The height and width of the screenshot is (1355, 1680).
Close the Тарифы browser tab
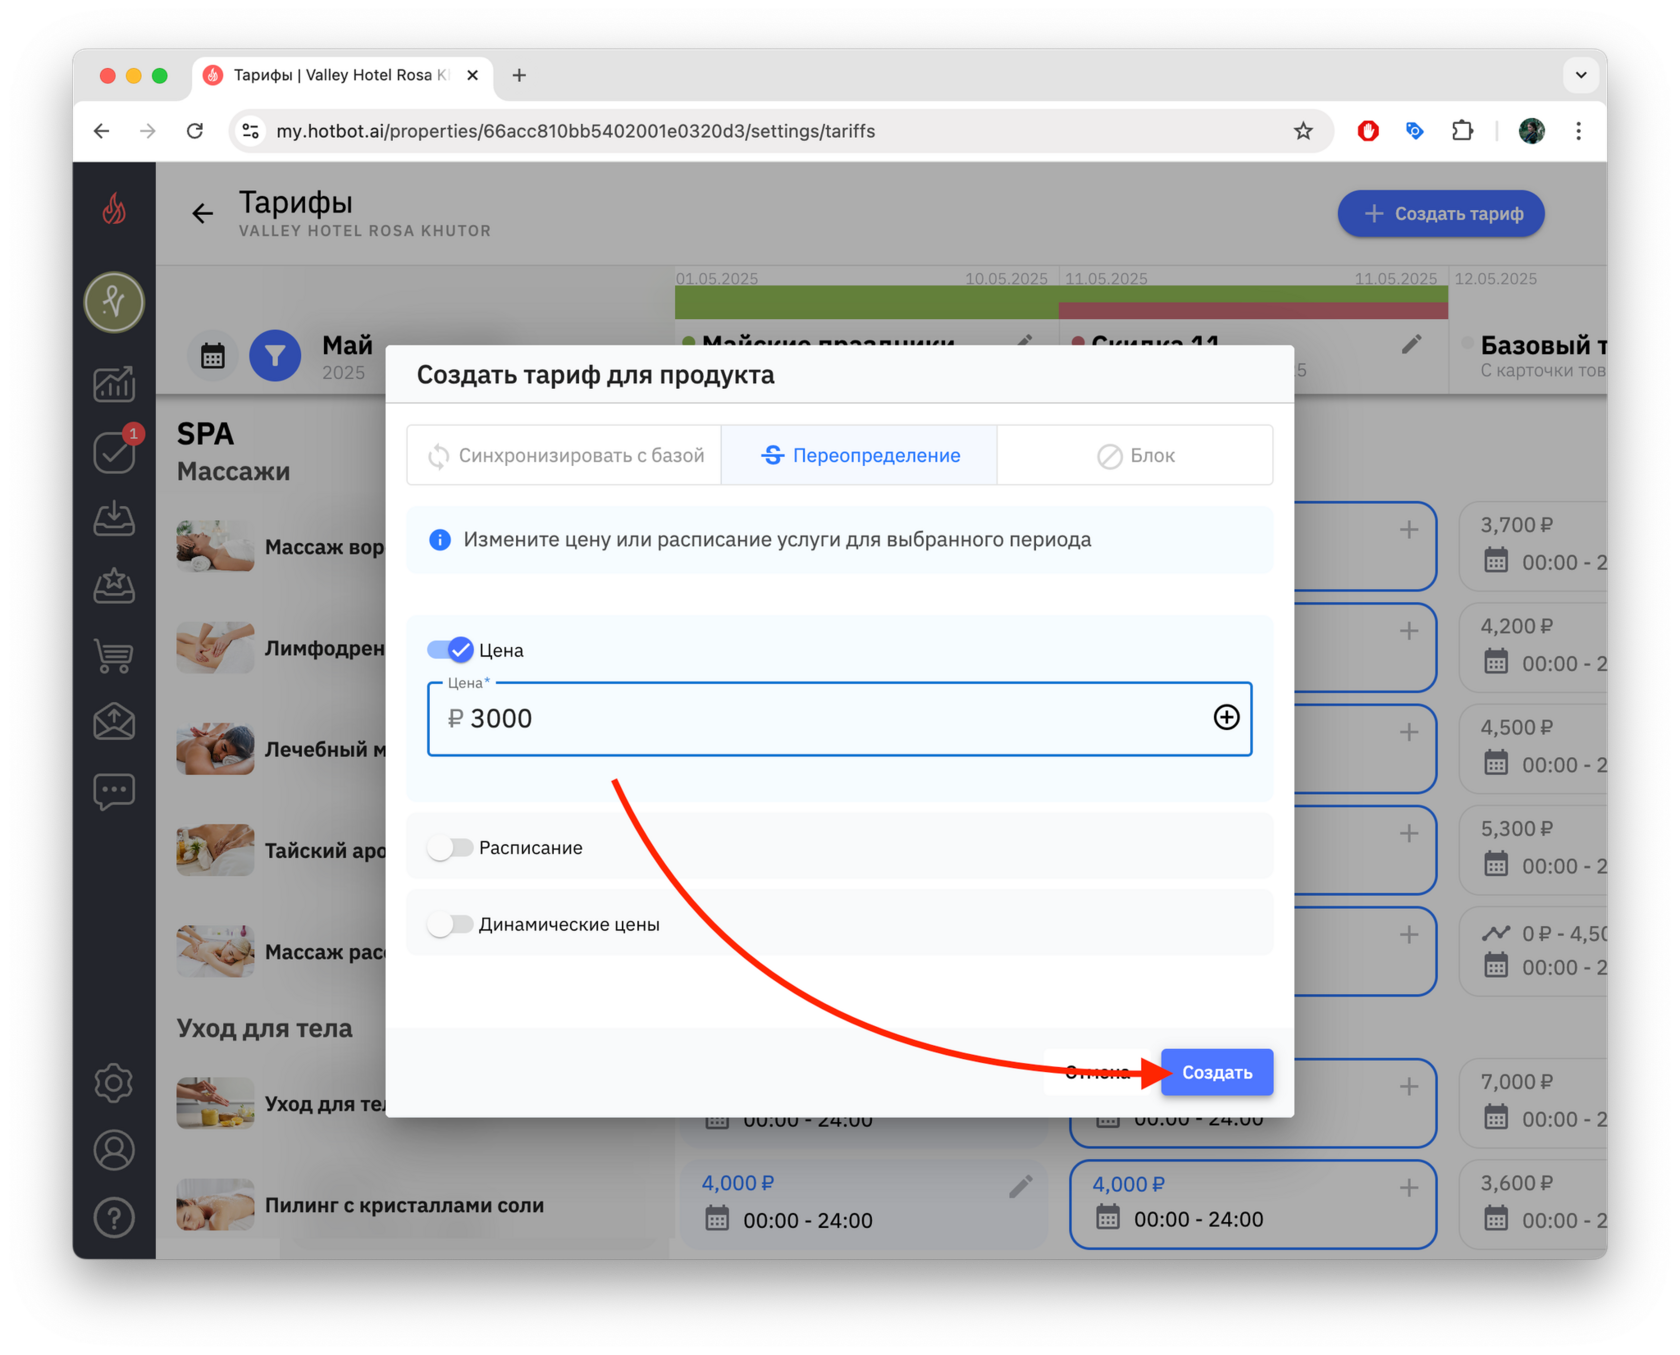(472, 75)
